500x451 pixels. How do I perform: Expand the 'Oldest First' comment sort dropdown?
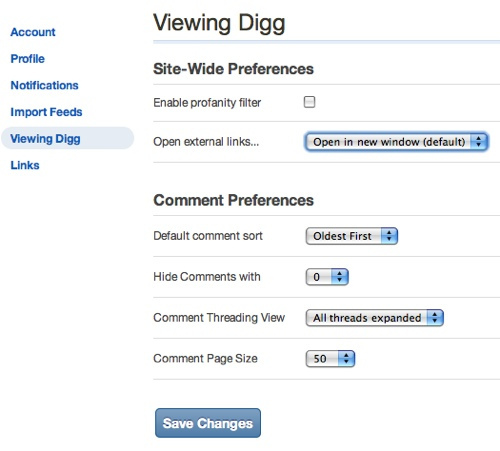point(352,236)
